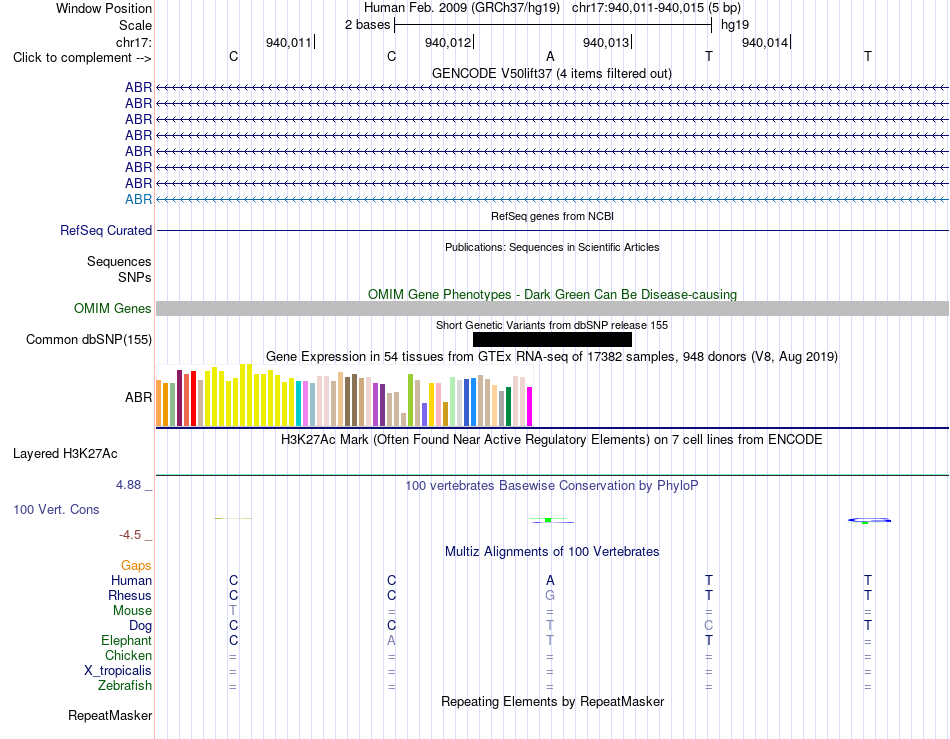Select the Mouse species row label
950x739 pixels.
(x=132, y=611)
